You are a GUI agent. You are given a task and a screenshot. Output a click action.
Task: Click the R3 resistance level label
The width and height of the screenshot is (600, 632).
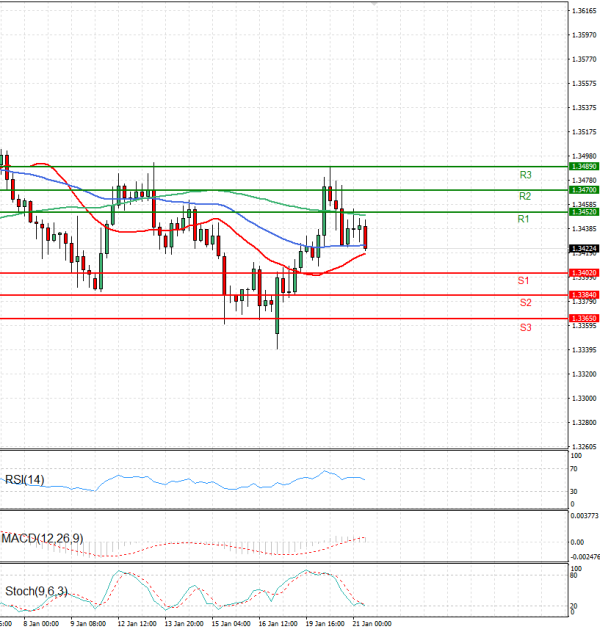point(525,175)
